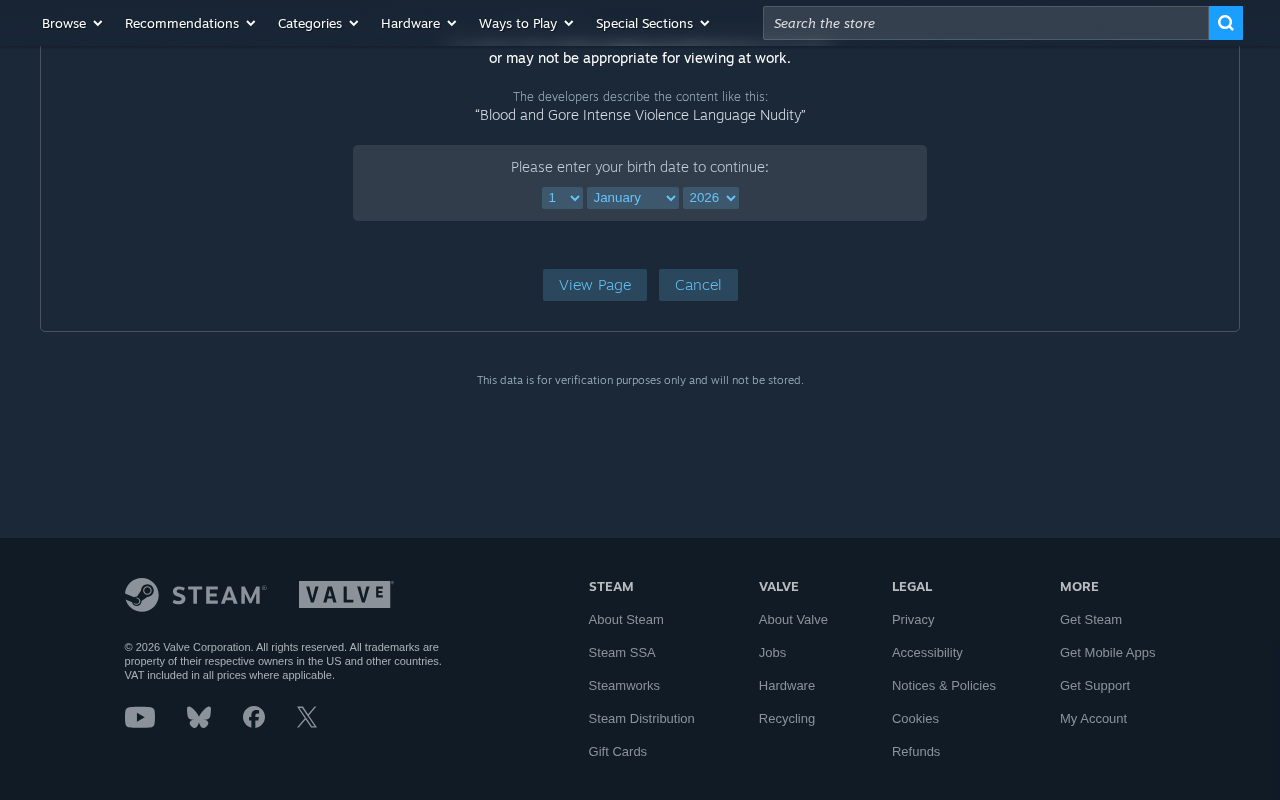1280x800 pixels.
Task: Expand the Special Sections menu
Action: pyautogui.click(x=653, y=23)
